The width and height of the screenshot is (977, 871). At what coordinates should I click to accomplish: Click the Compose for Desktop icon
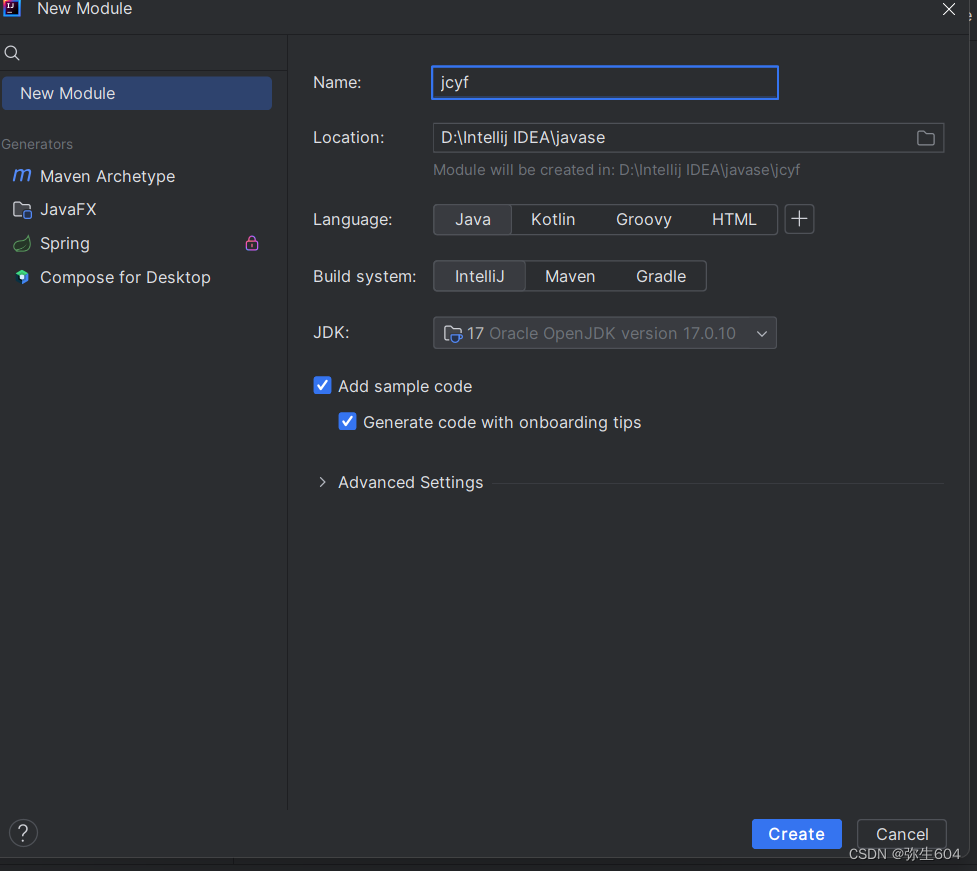tap(22, 277)
